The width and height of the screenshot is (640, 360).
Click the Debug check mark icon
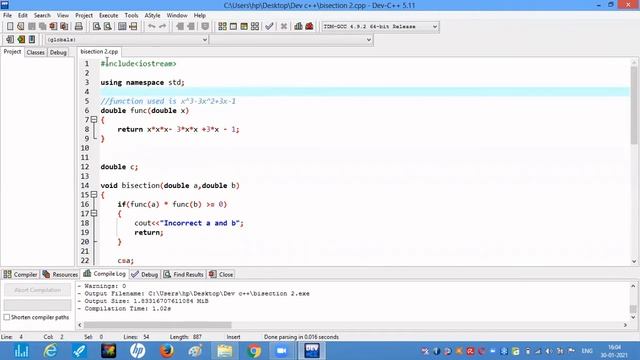[x=269, y=27]
